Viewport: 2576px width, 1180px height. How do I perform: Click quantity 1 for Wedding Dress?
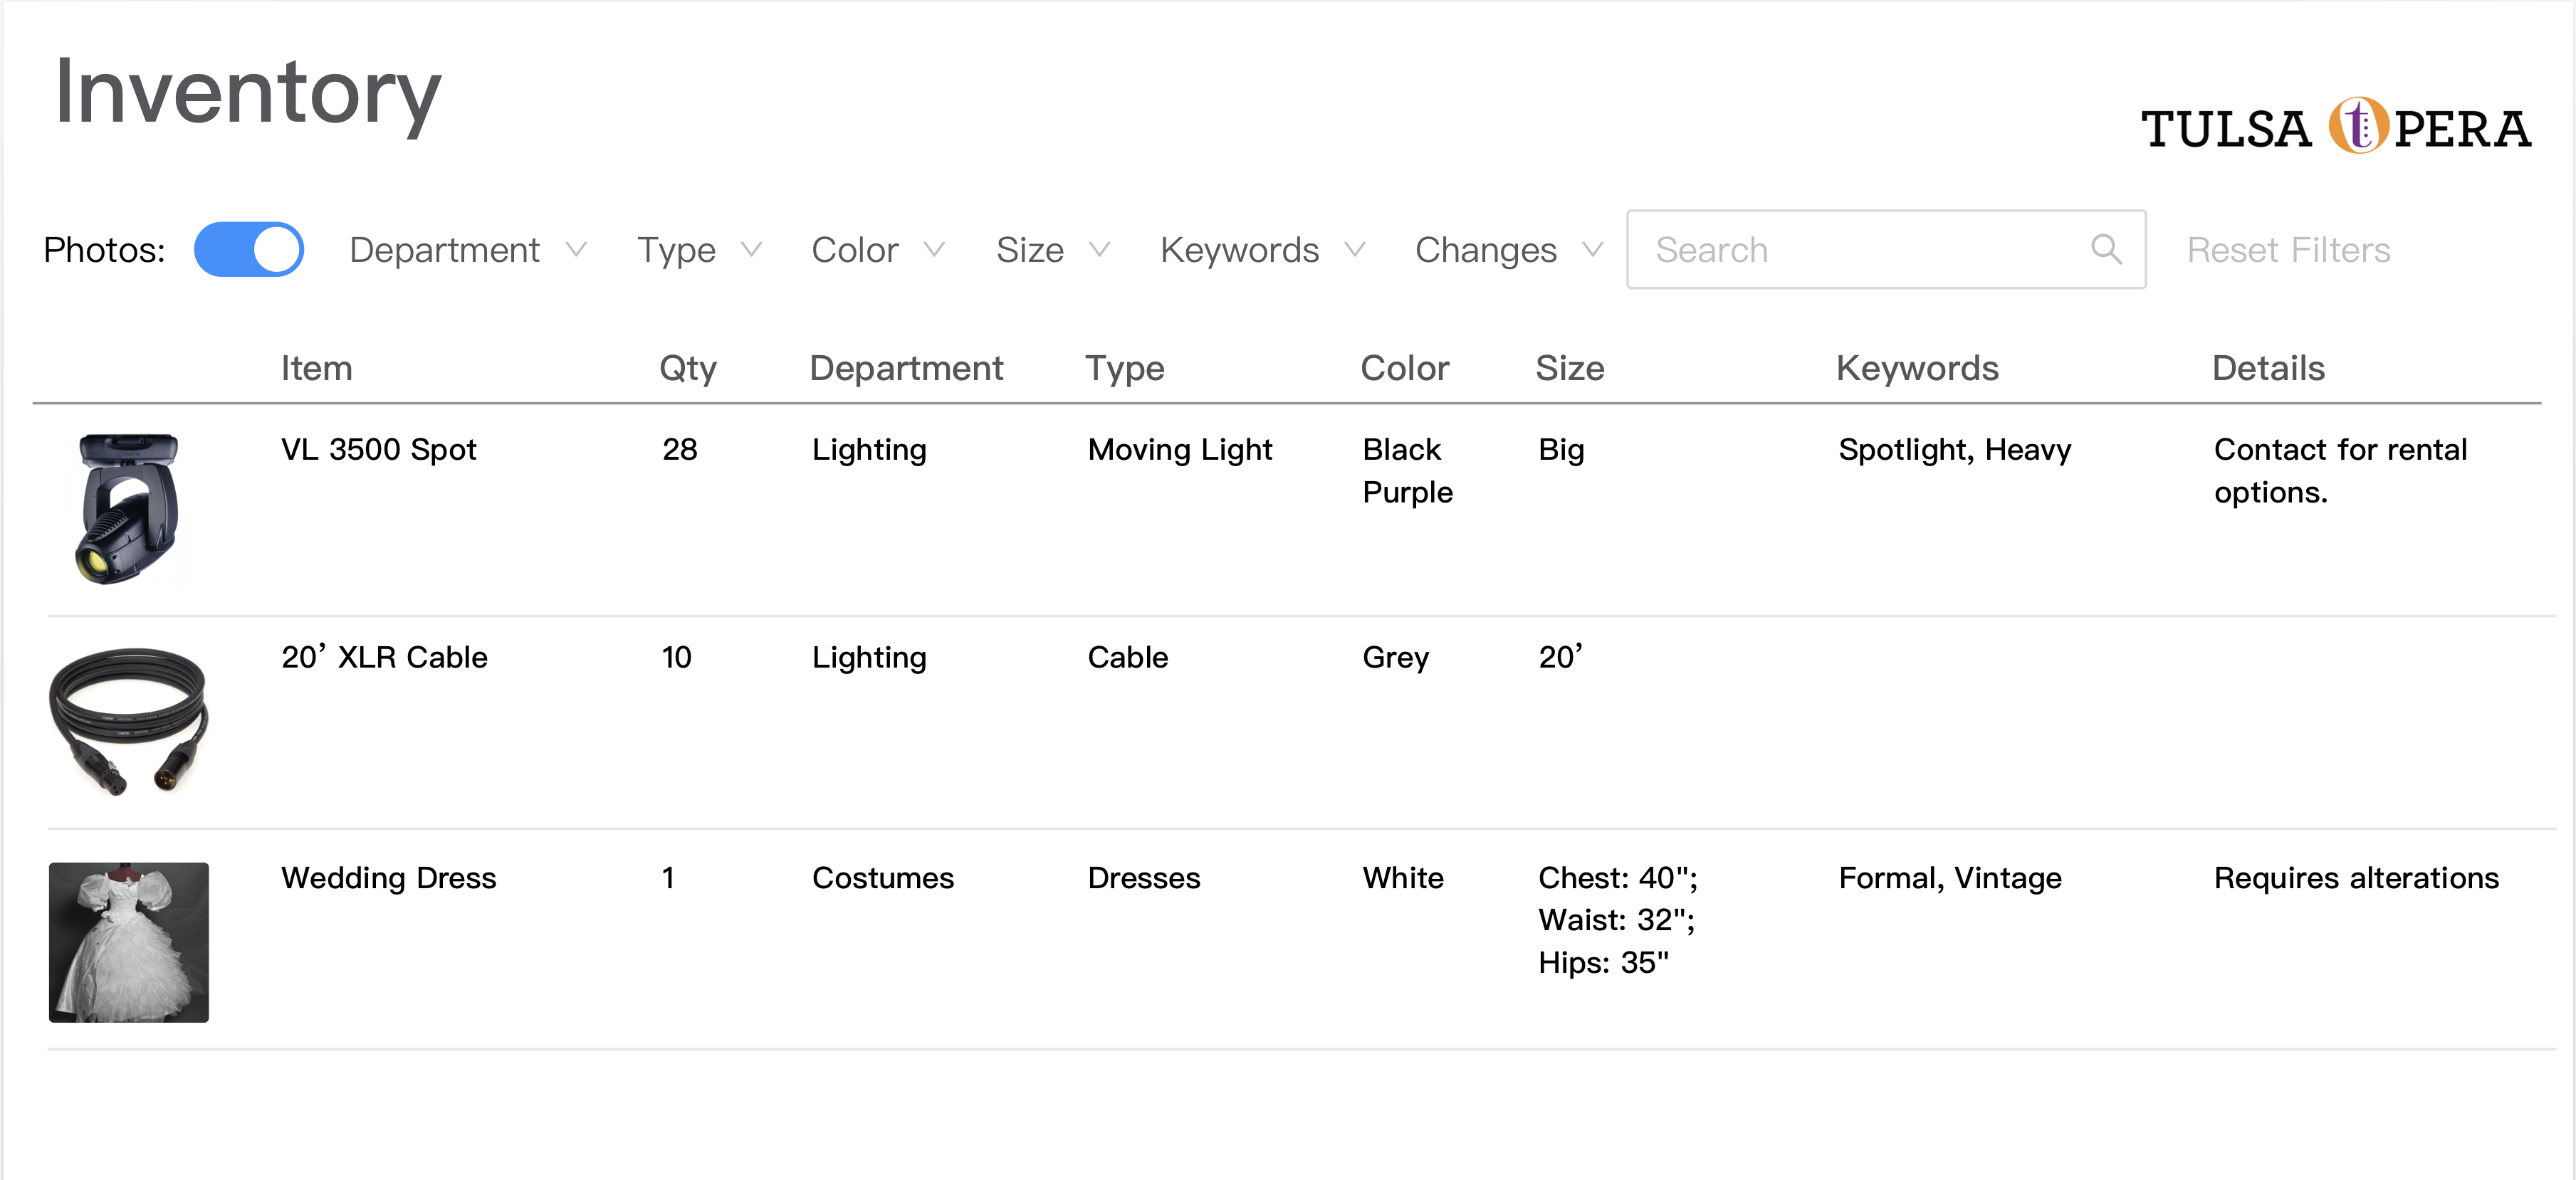[668, 878]
